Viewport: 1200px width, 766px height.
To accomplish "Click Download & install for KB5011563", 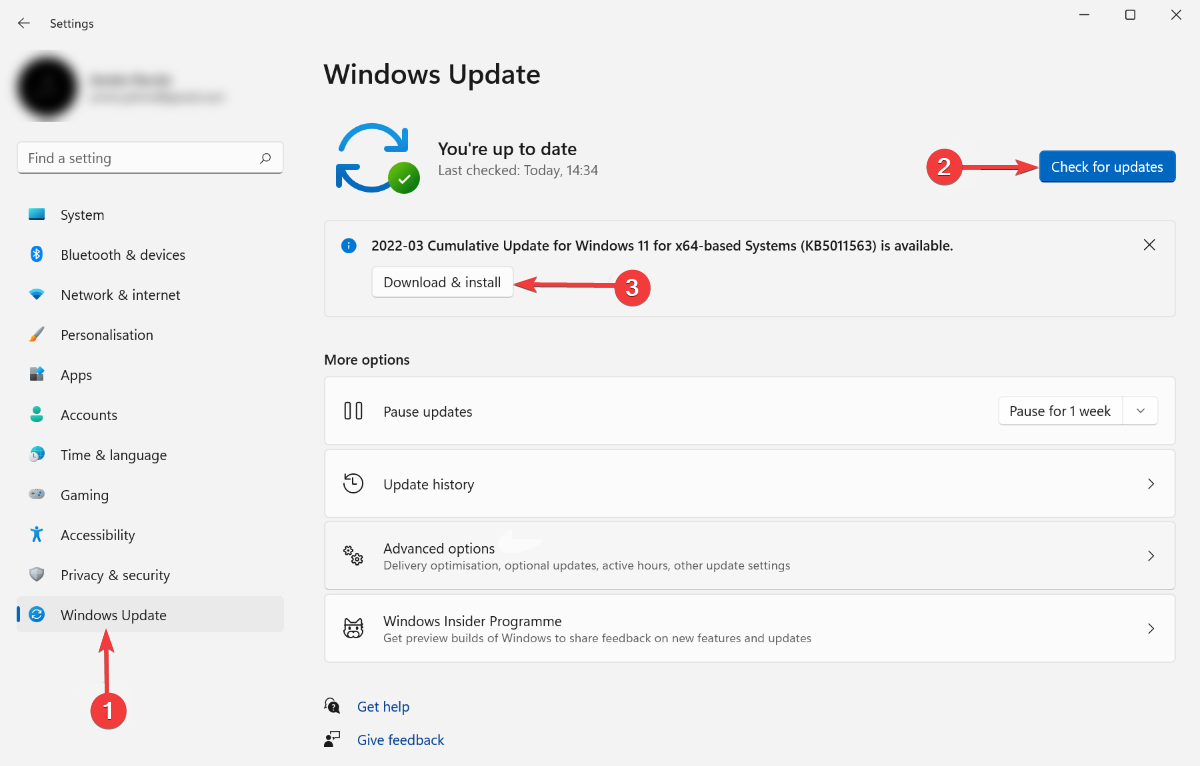I will (x=442, y=282).
